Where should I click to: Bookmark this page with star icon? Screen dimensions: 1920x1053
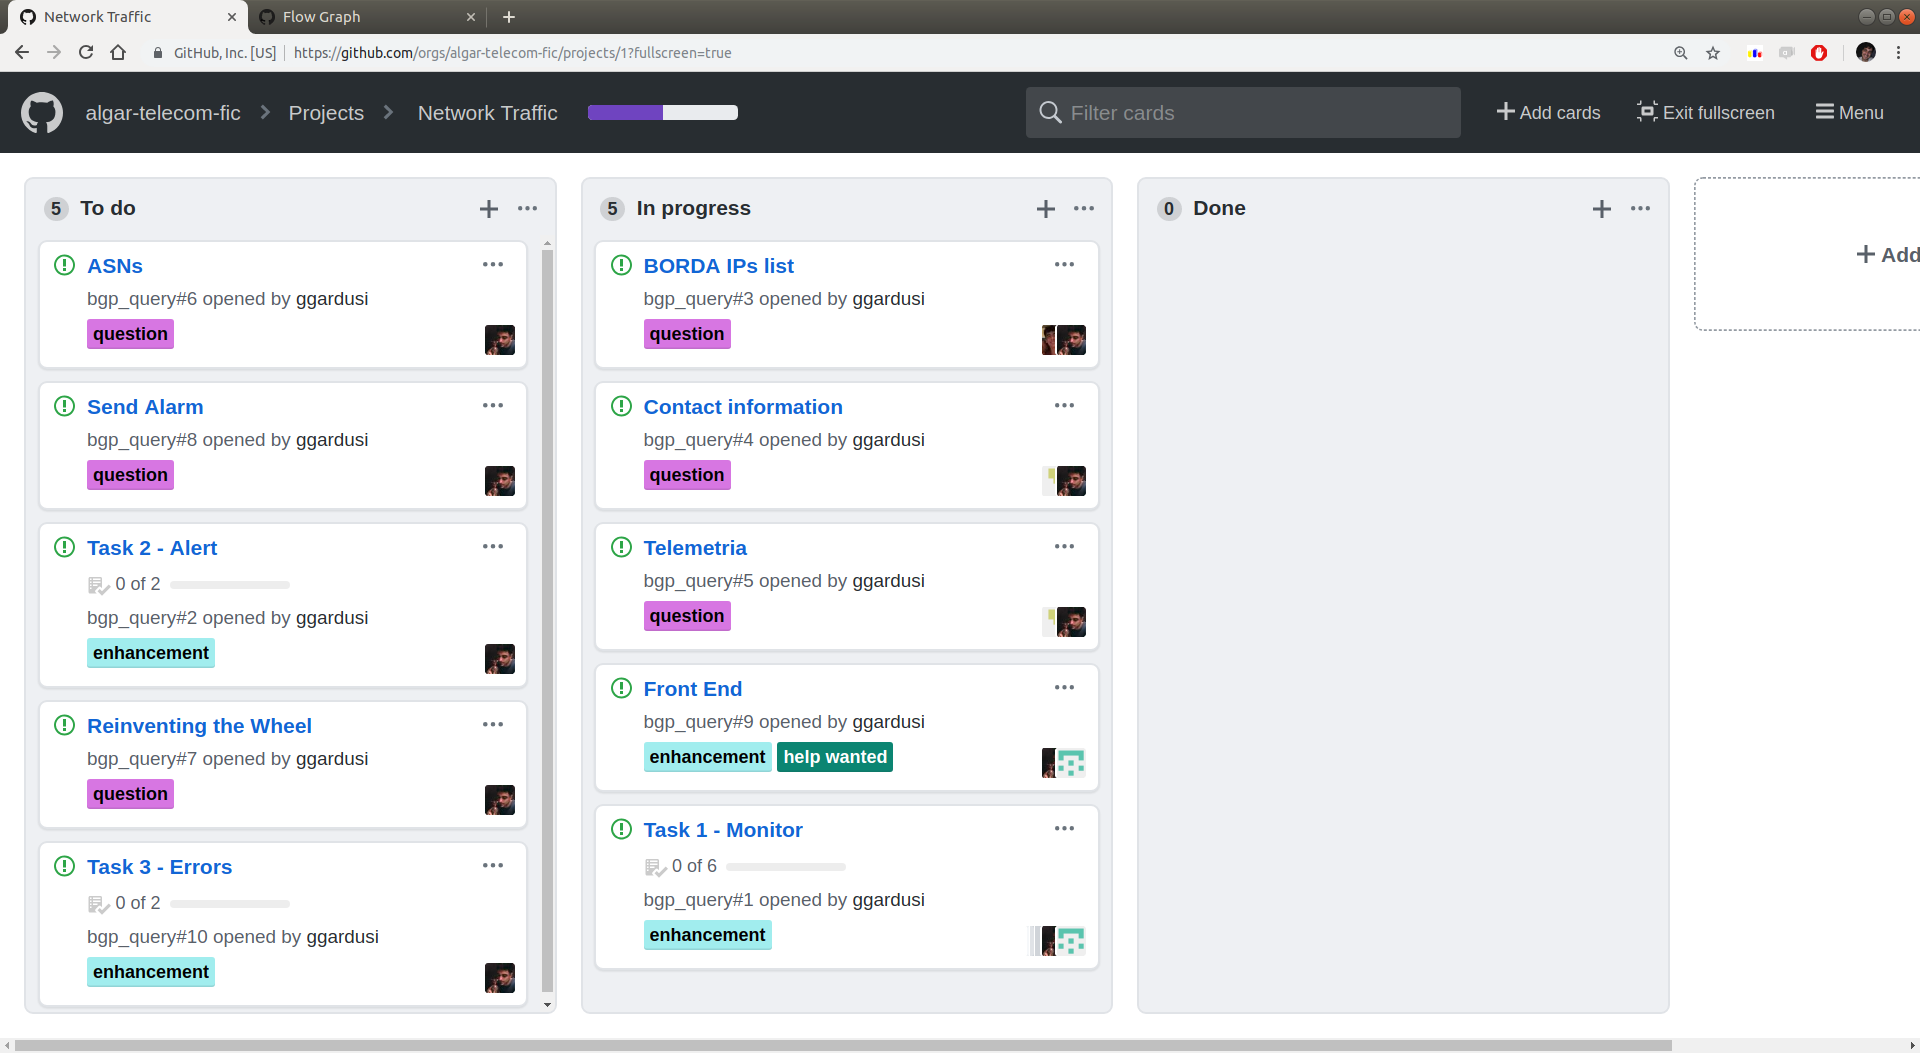(x=1713, y=53)
